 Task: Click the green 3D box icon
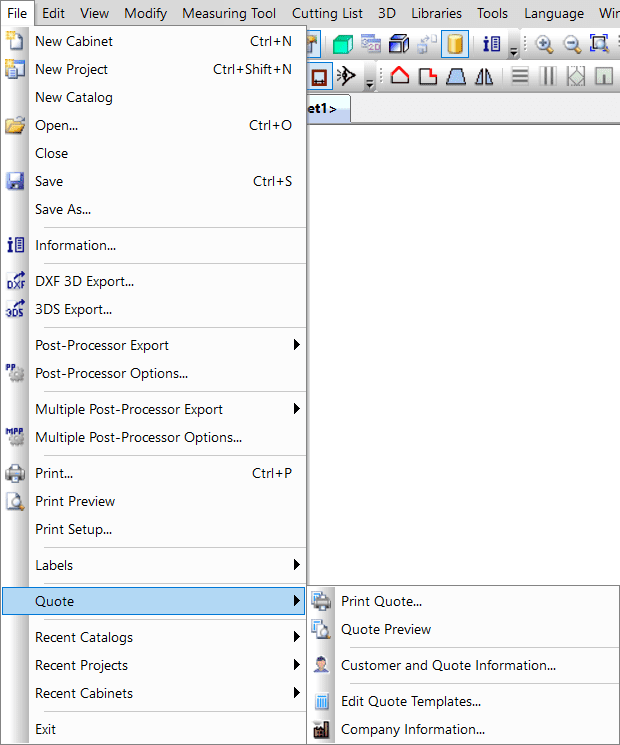click(x=342, y=44)
